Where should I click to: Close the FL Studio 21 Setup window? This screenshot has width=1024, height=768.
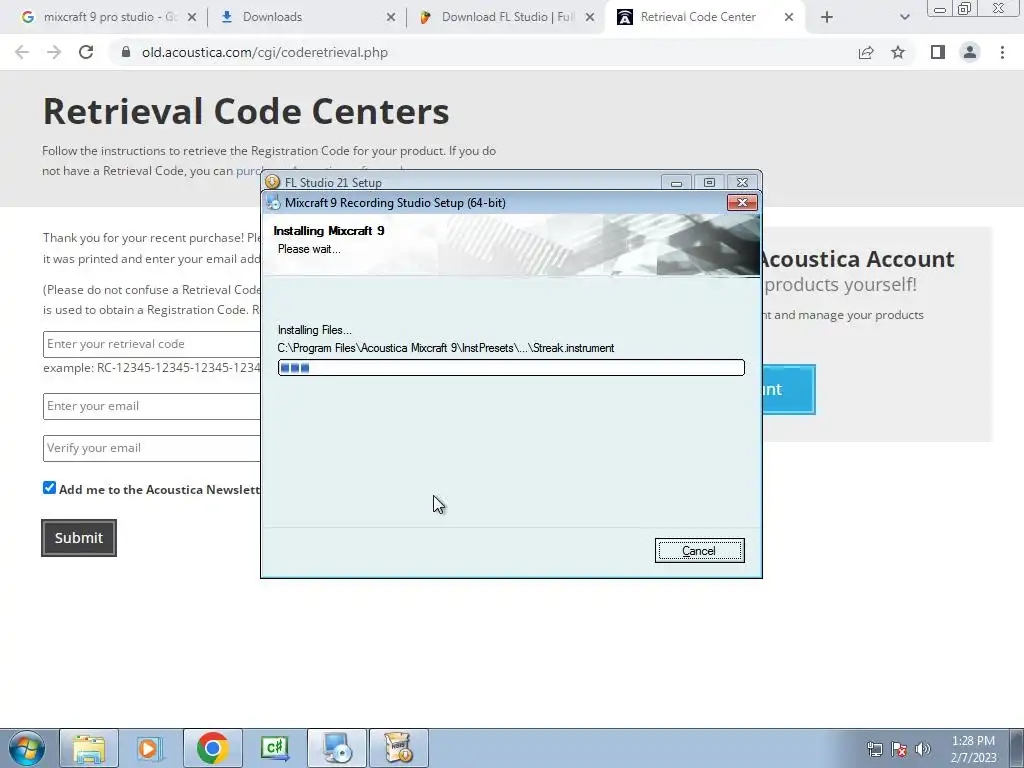[742, 182]
